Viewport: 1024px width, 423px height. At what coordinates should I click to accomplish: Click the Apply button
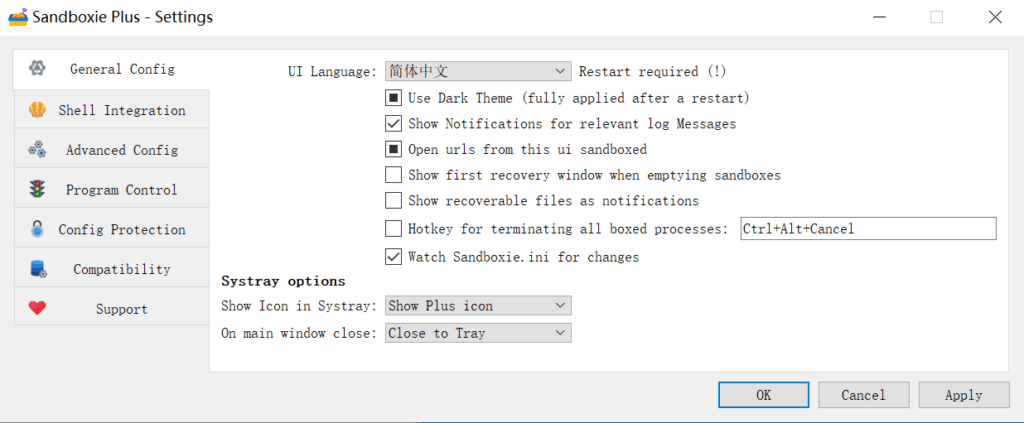[963, 395]
